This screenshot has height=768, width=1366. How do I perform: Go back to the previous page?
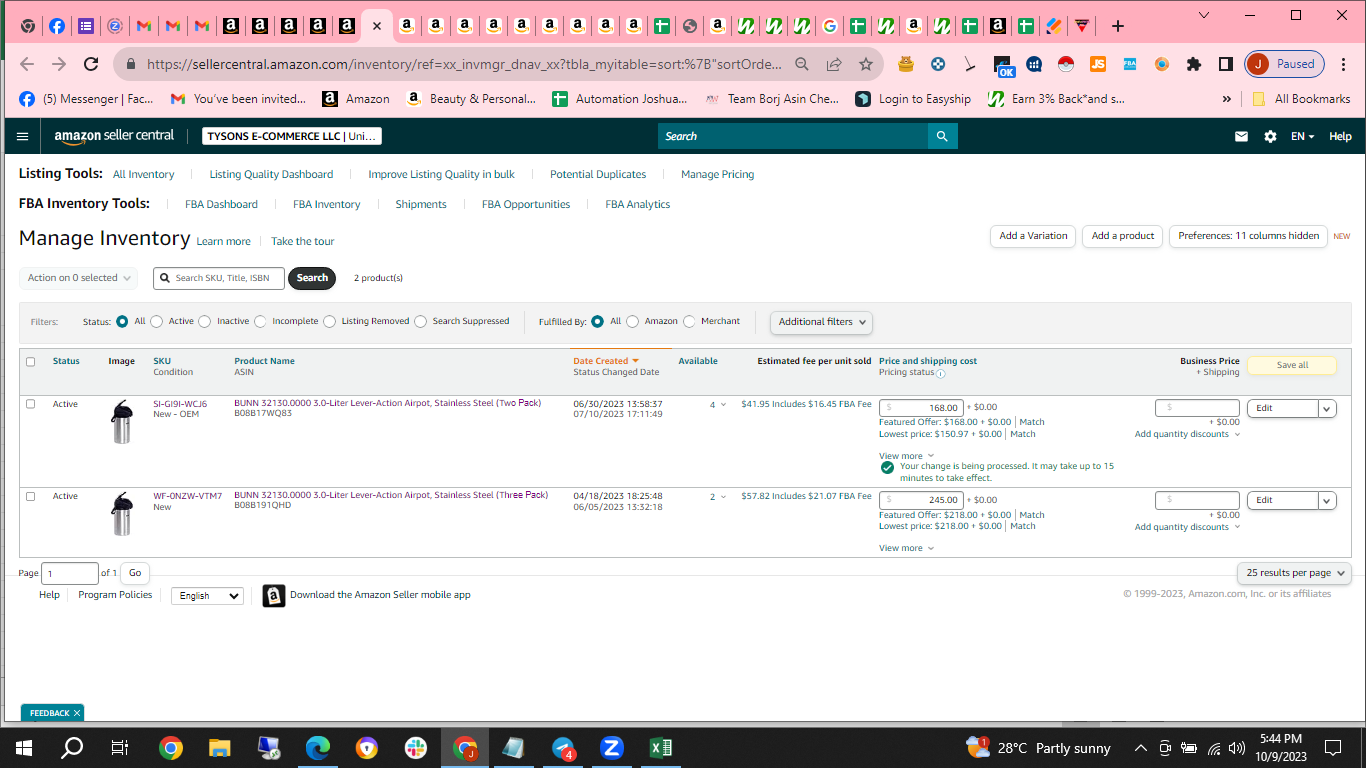pos(27,64)
